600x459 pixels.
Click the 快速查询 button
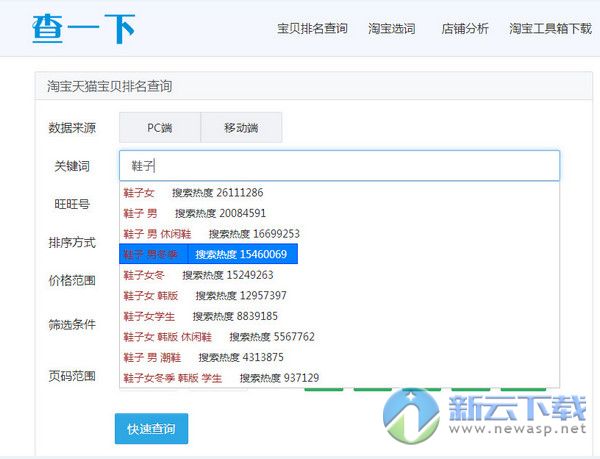(152, 428)
